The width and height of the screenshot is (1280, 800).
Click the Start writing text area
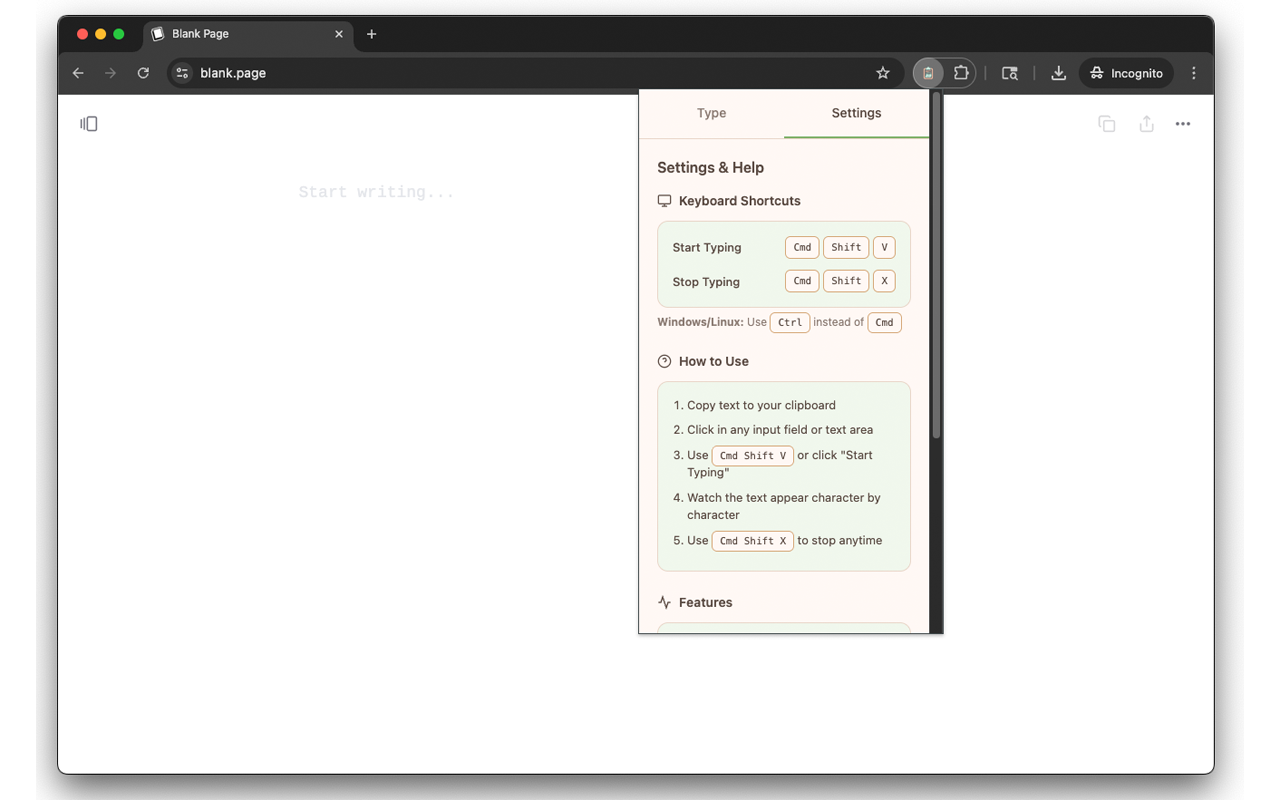[x=376, y=191]
